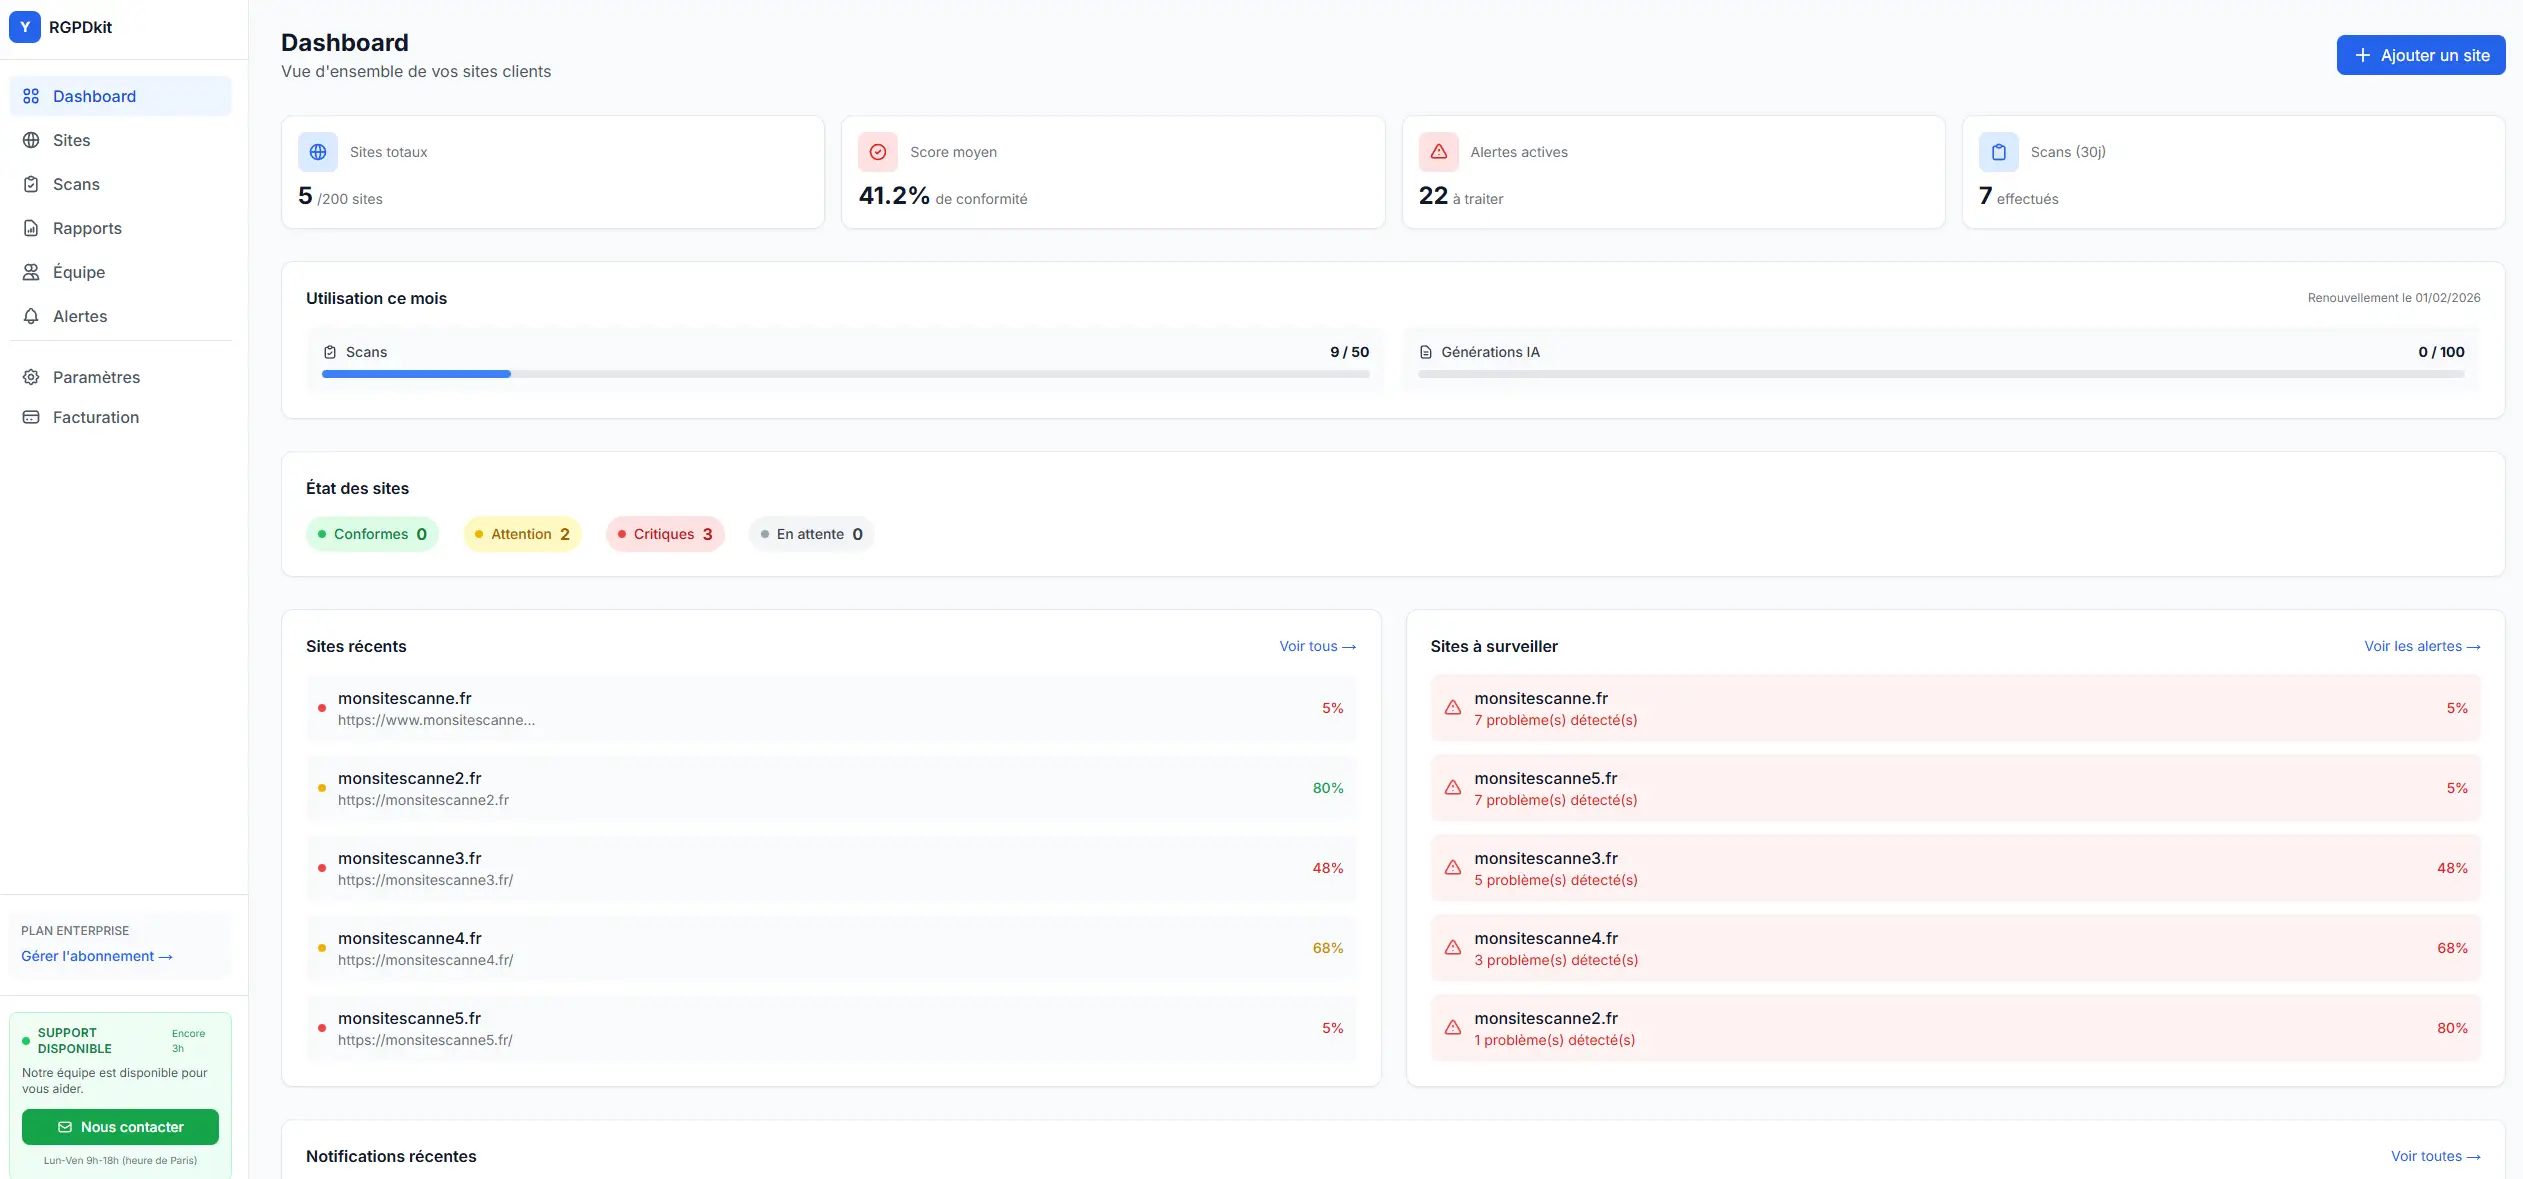
Task: Open Voir tous link in Sites récents
Action: [1318, 646]
